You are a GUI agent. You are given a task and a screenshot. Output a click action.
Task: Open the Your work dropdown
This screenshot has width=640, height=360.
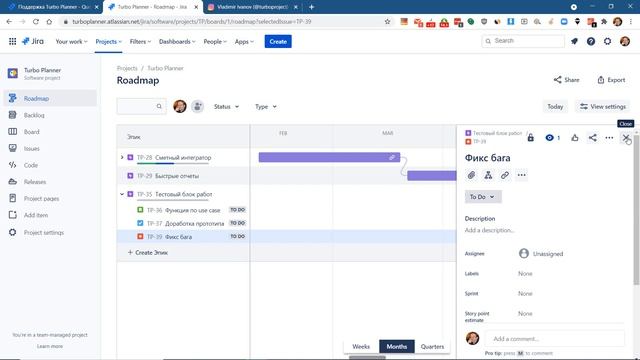click(x=71, y=42)
